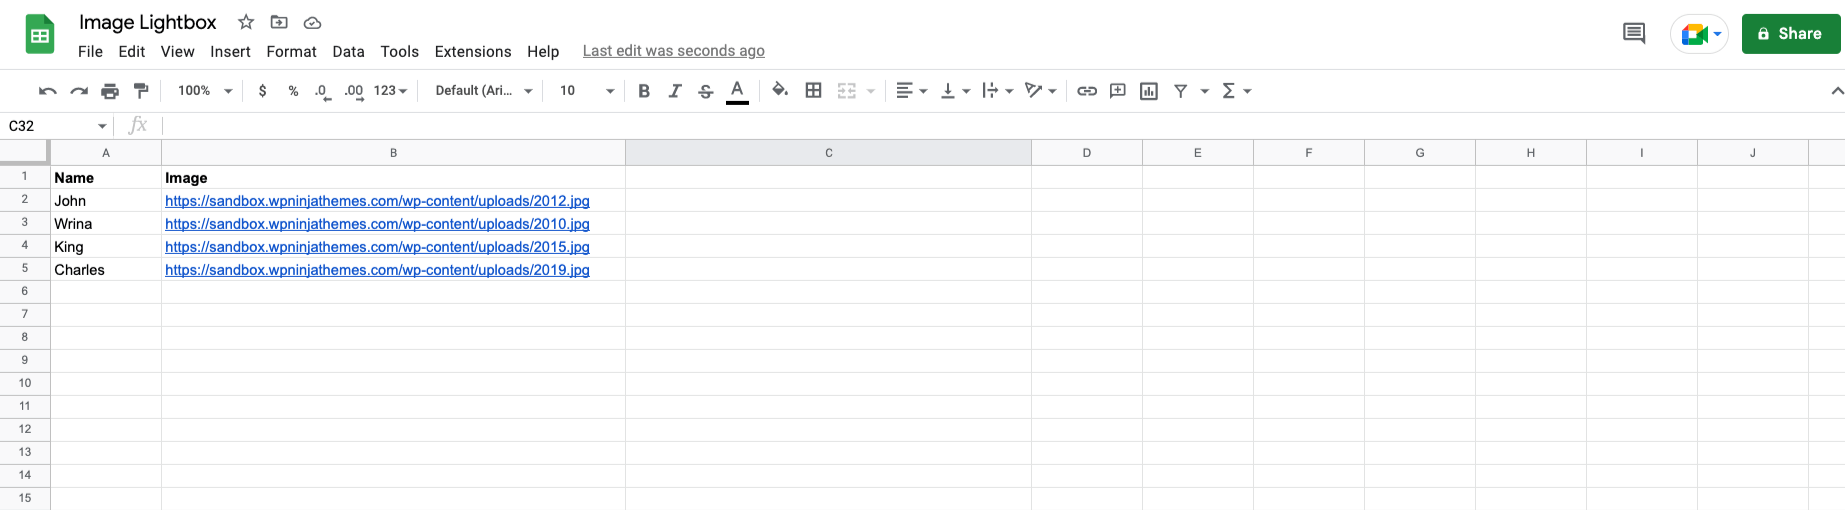Check cloud document status icon
Image resolution: width=1845 pixels, height=510 pixels.
pos(312,22)
